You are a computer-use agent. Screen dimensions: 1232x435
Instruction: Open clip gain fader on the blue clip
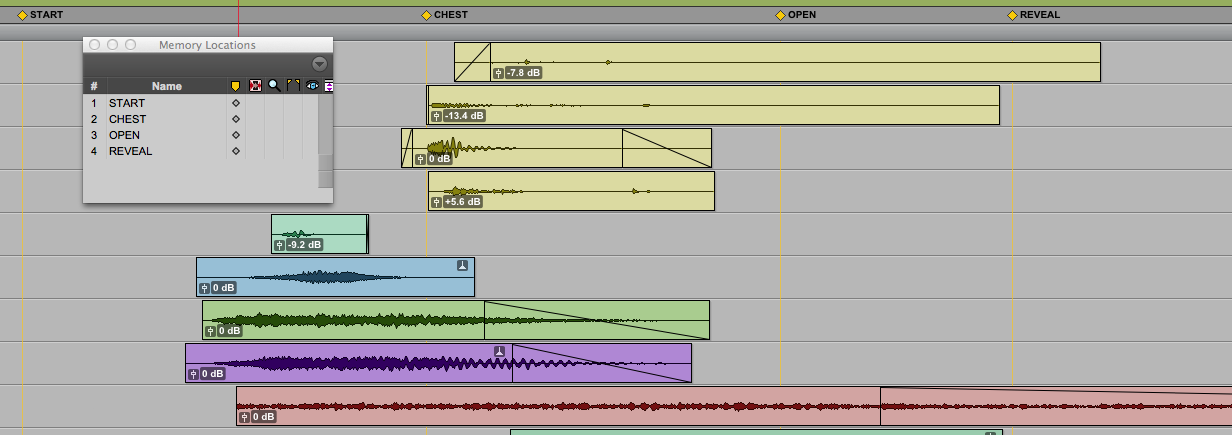click(204, 288)
